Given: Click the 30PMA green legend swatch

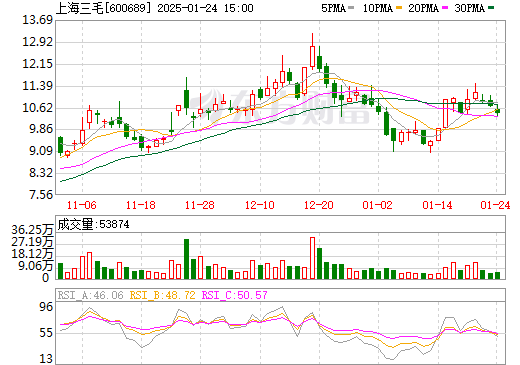Looking at the screenshot, I should 491,8.
